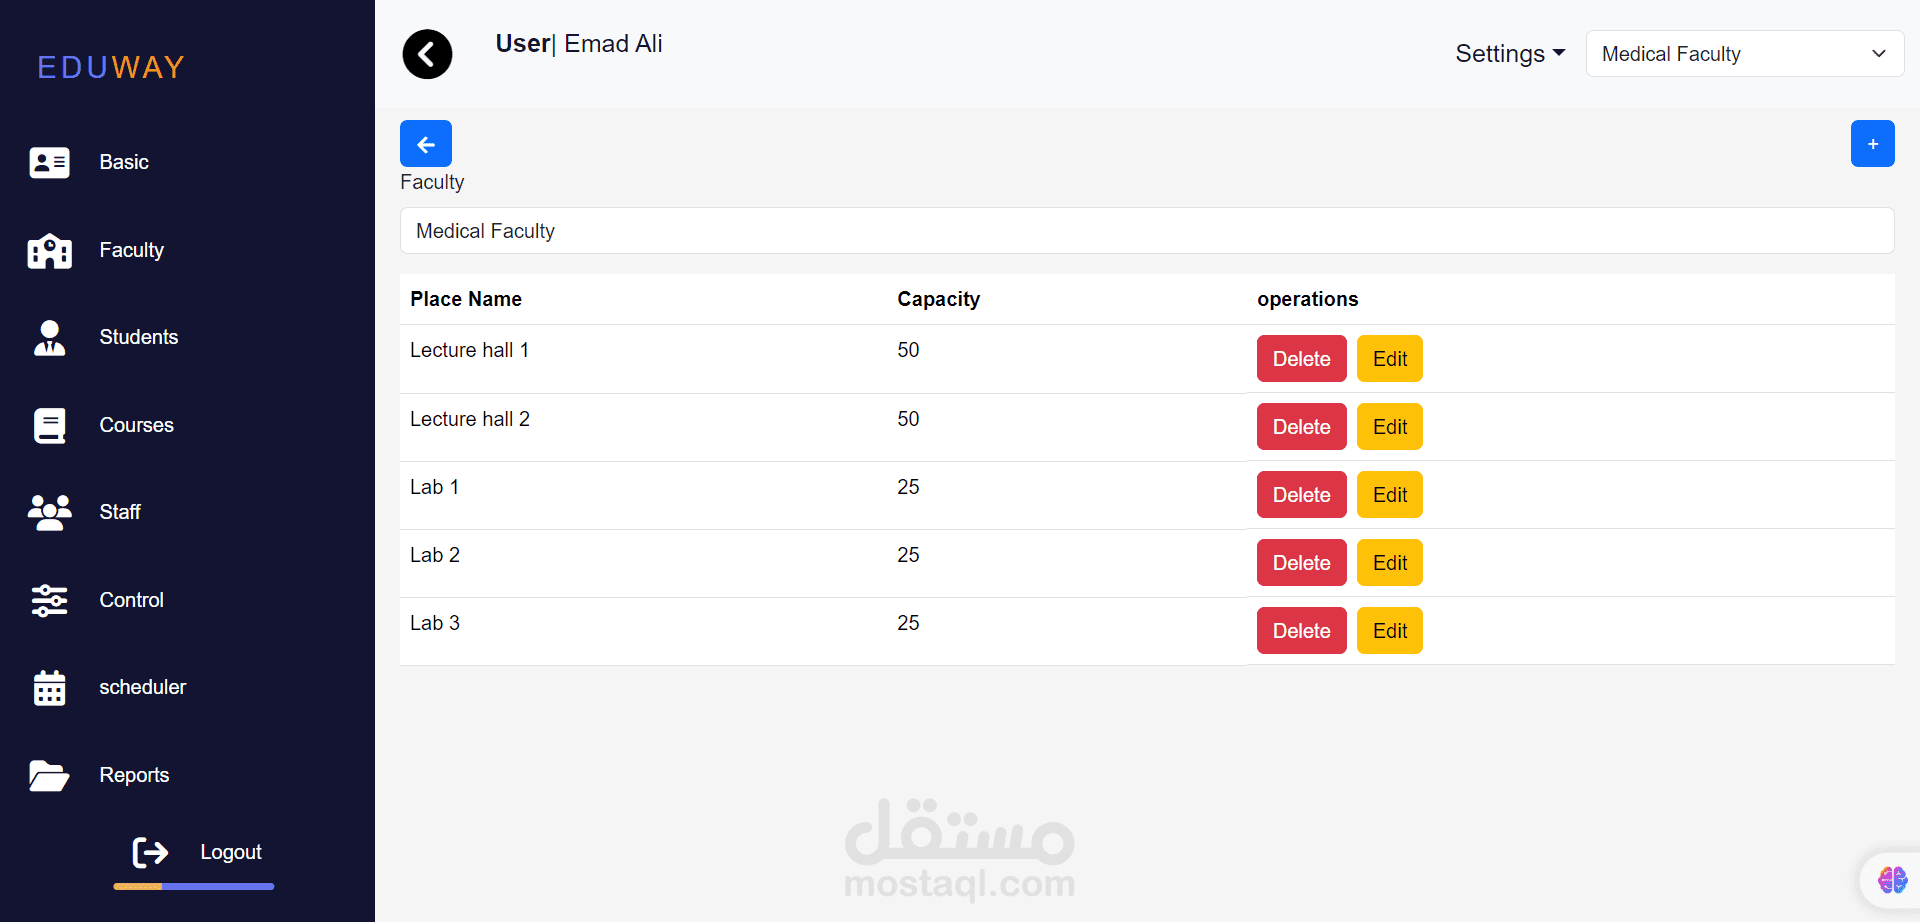
Task: Click the Logout exit arrow icon
Action: click(x=151, y=852)
